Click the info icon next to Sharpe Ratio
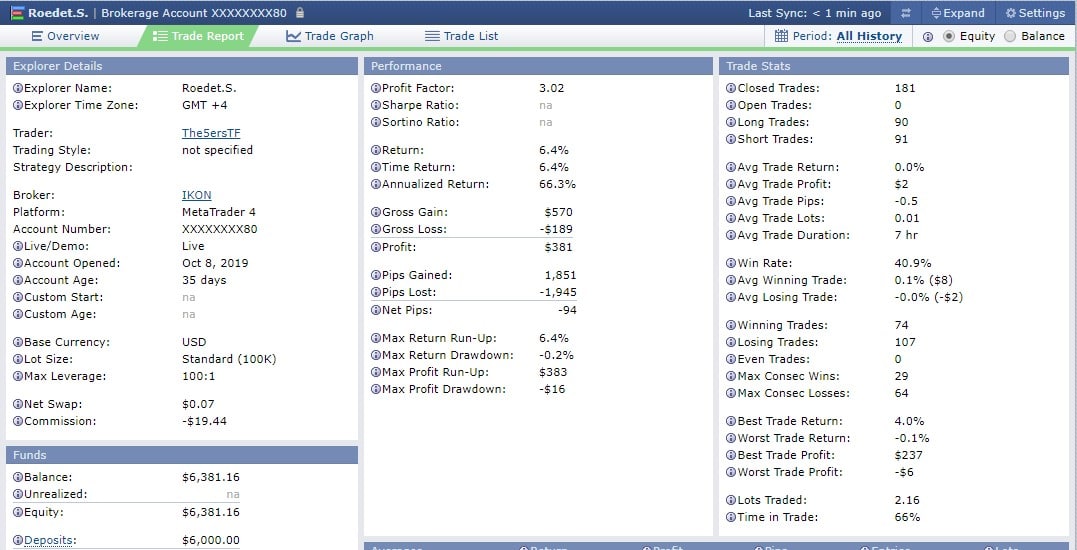Screen dimensions: 1077x550 (375, 105)
